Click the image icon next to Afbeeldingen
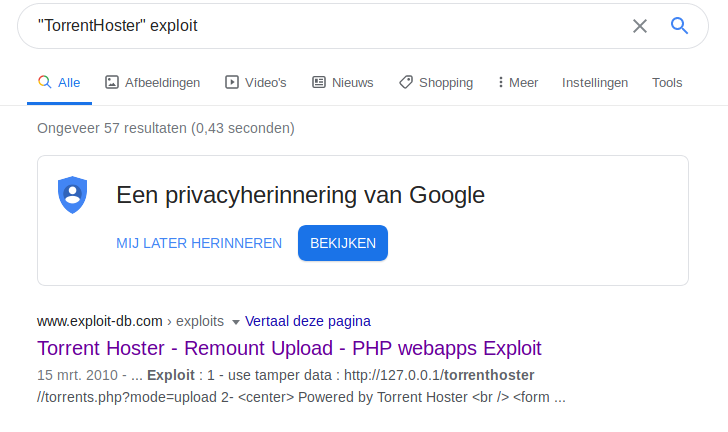The width and height of the screenshot is (728, 432). coord(112,82)
